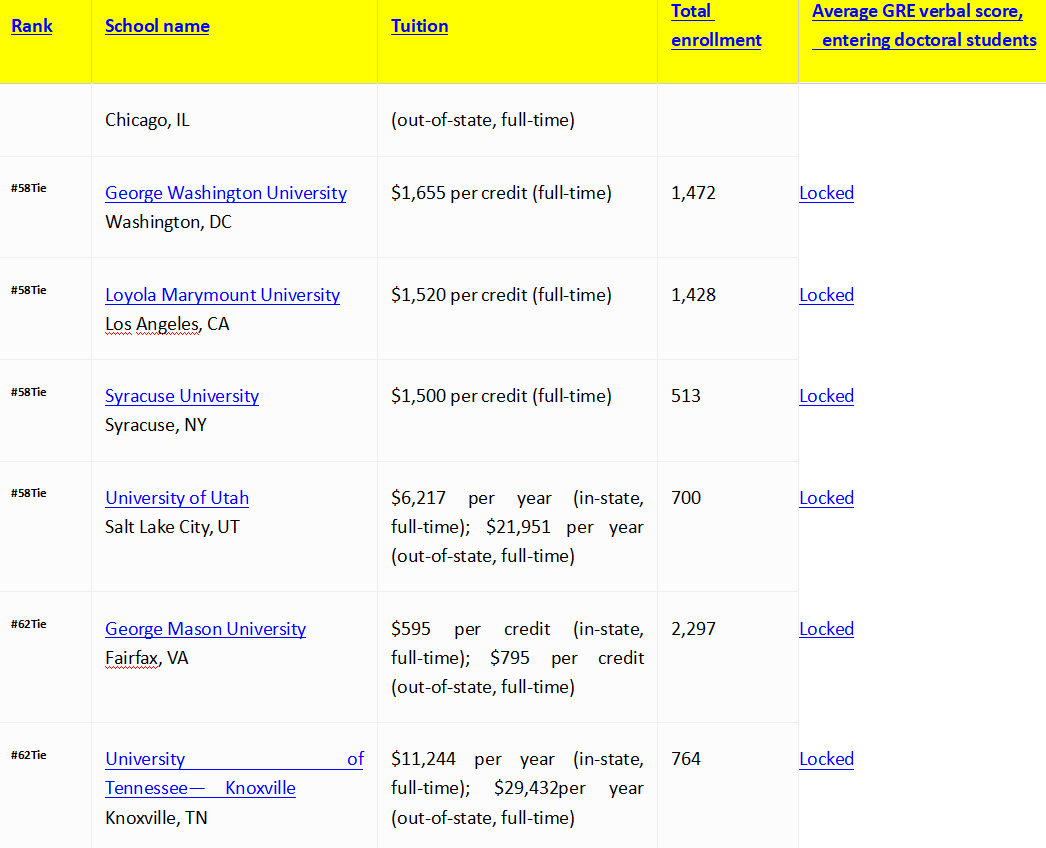
Task: Click enrollment value 1,472
Action: [x=693, y=193]
